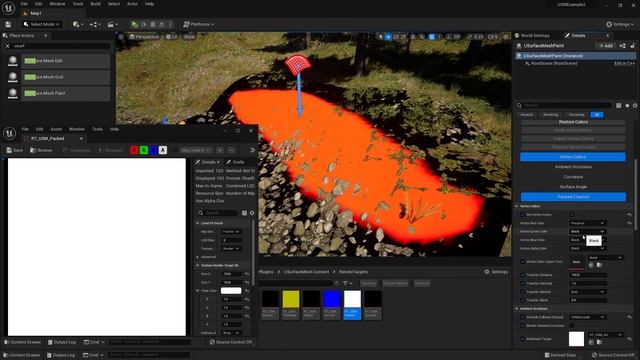Screen dimensions: 640x360
Task: Open the Transfer Method dropdown
Action: click(x=587, y=292)
